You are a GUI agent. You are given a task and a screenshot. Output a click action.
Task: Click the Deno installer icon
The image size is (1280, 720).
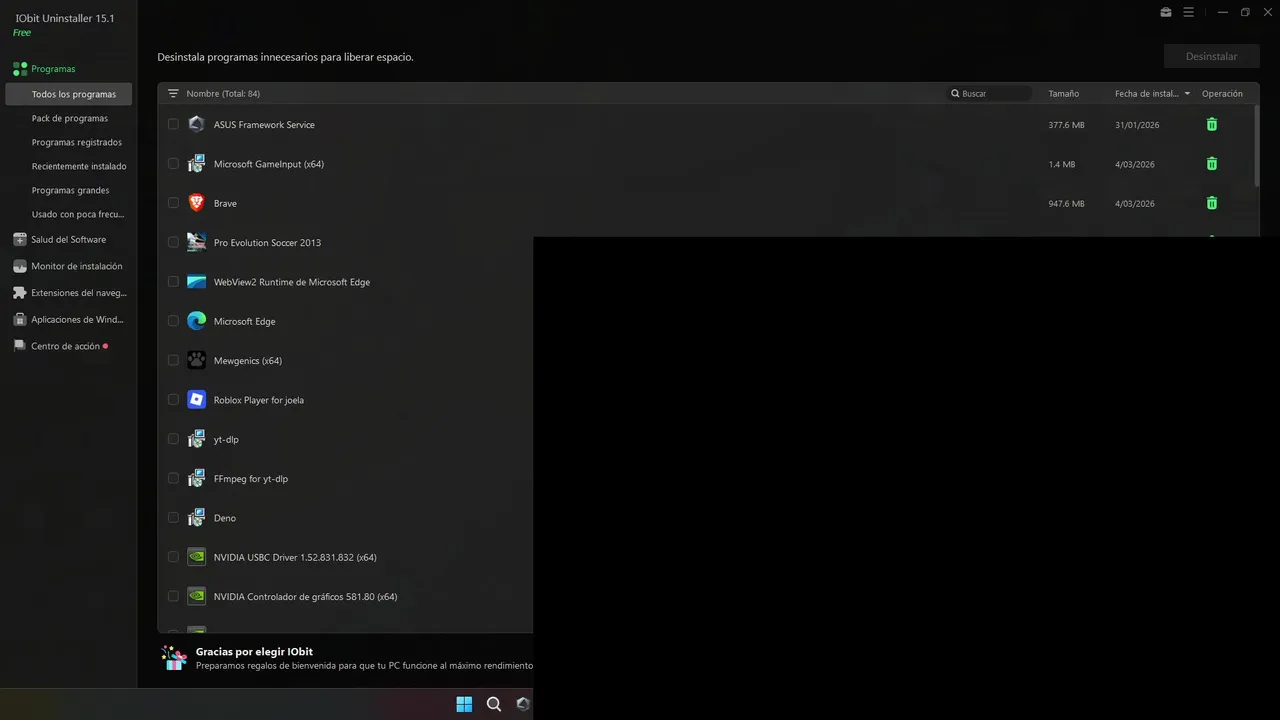click(196, 517)
